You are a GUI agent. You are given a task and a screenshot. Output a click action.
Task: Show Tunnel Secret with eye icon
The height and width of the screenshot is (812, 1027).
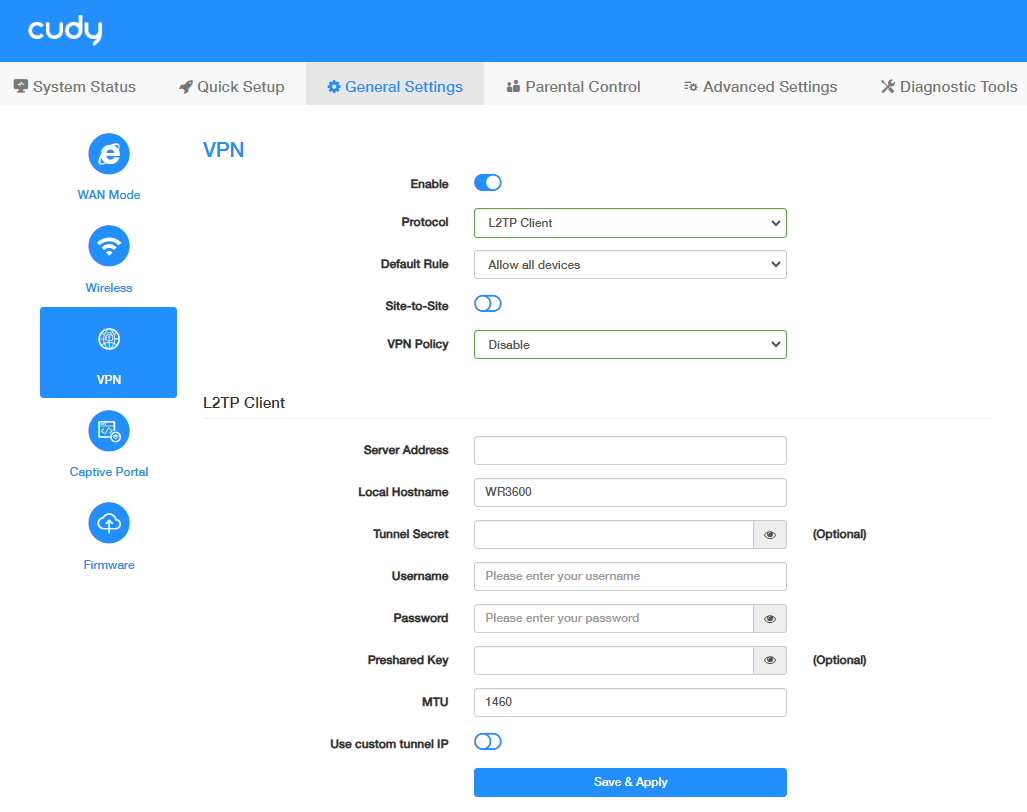click(x=770, y=535)
